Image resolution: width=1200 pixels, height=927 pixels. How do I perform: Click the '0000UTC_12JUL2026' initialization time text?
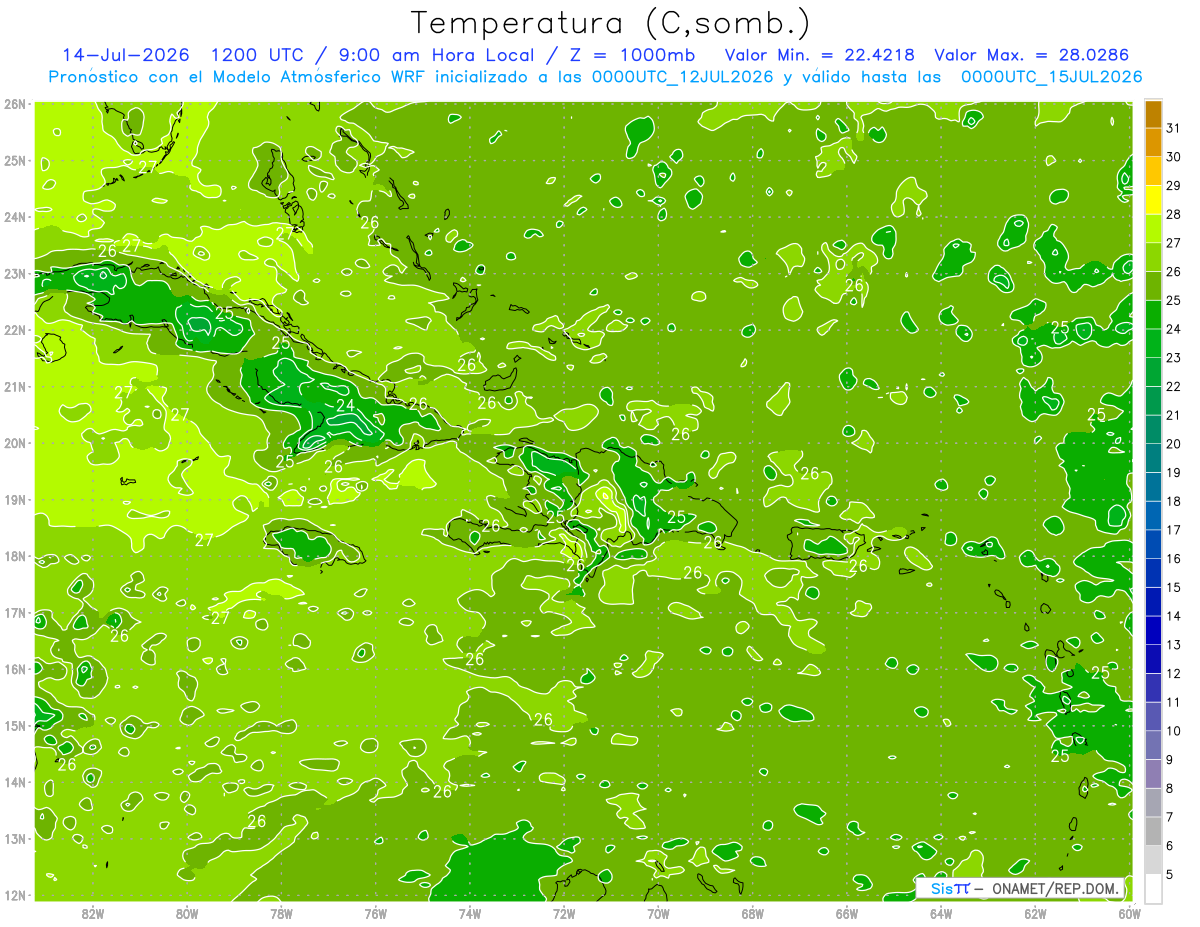683,77
